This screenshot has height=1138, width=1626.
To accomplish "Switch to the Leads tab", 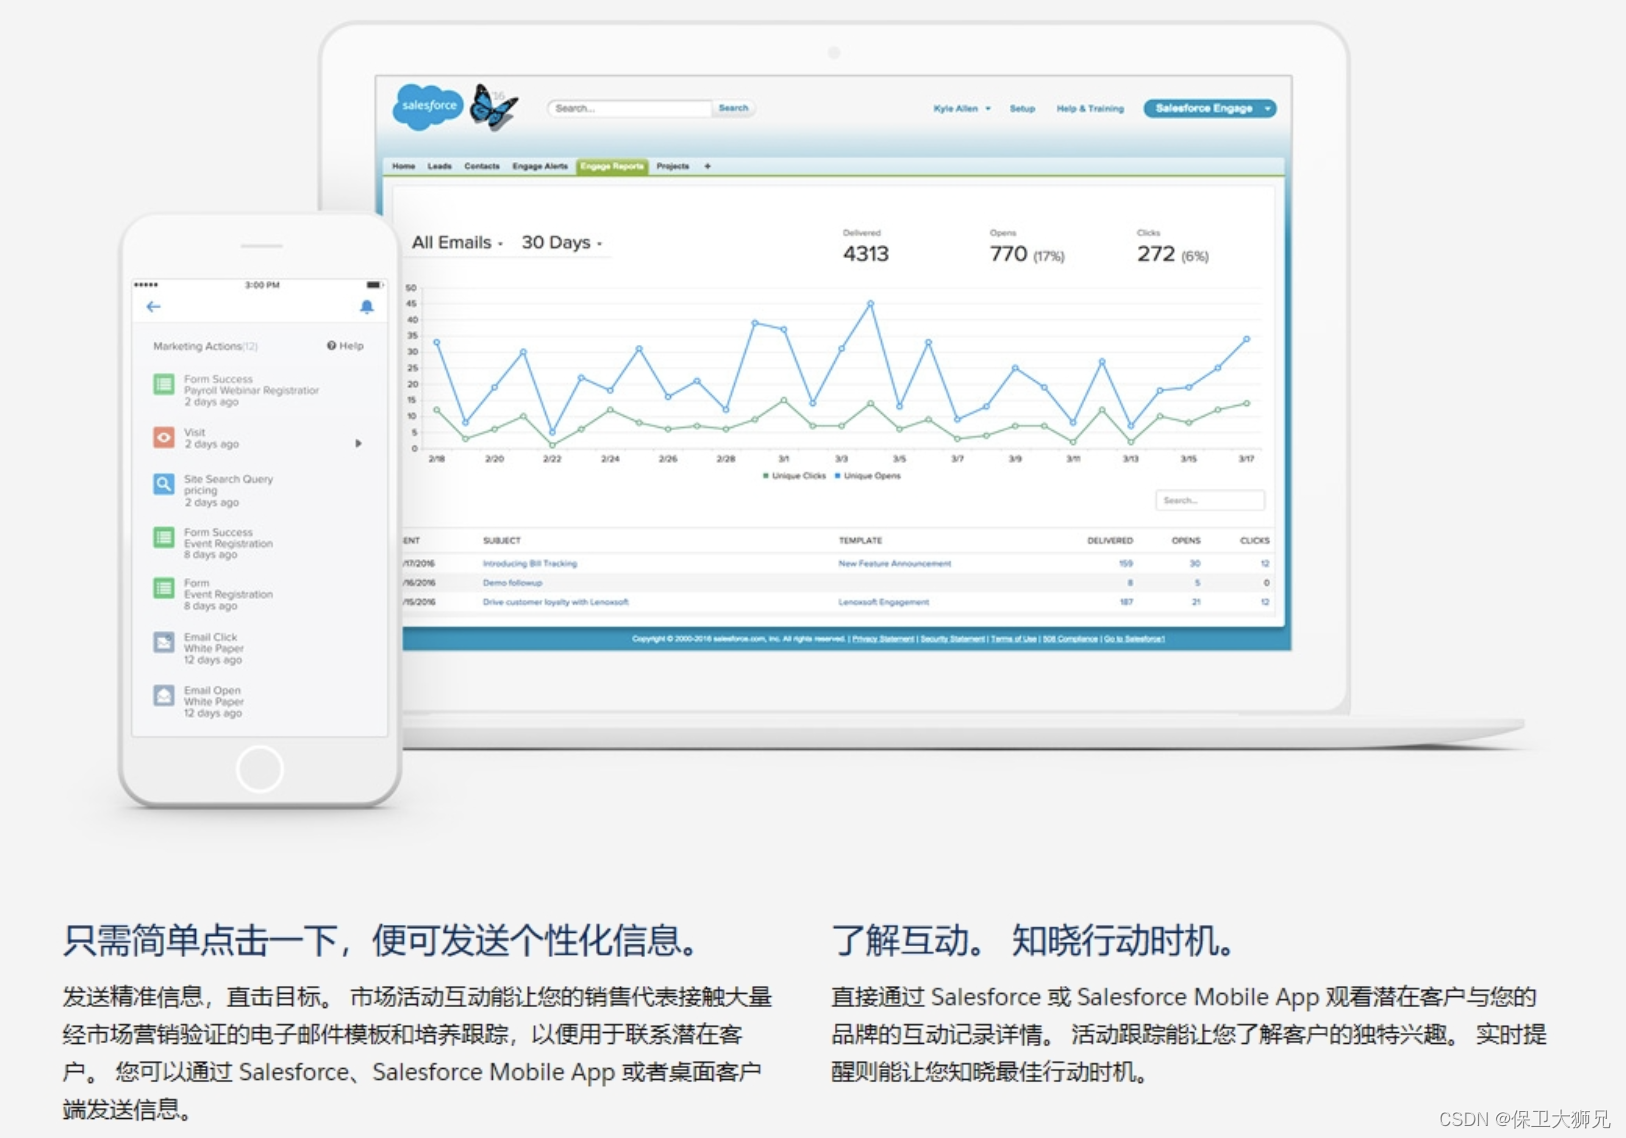I will [440, 166].
